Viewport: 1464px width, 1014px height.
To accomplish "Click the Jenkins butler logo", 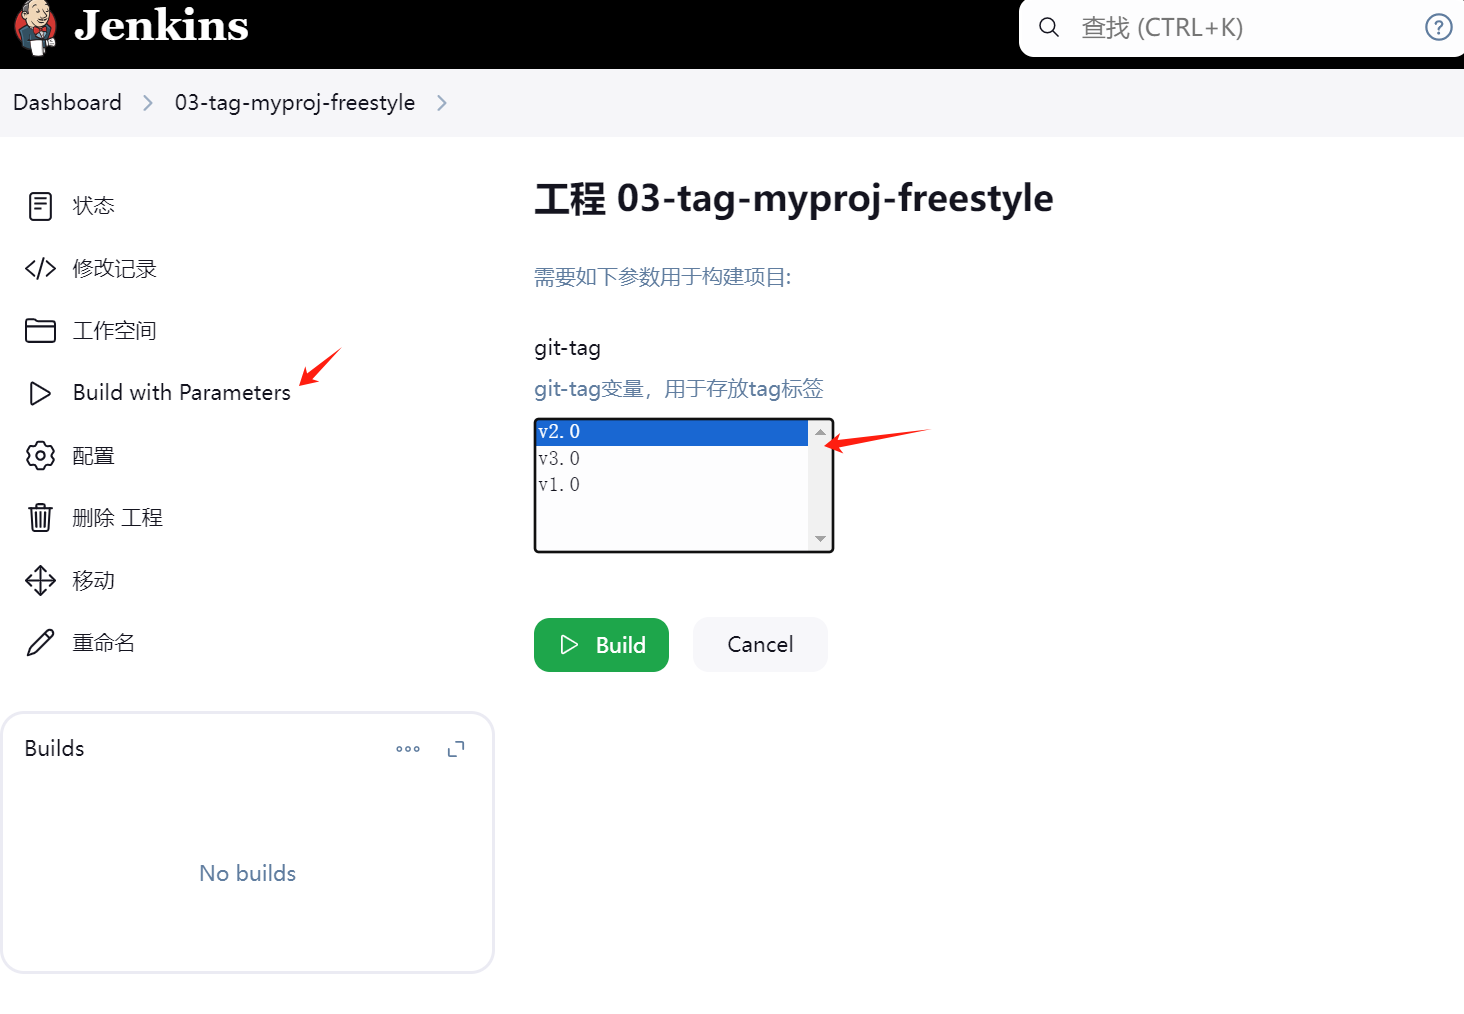I will pyautogui.click(x=36, y=27).
